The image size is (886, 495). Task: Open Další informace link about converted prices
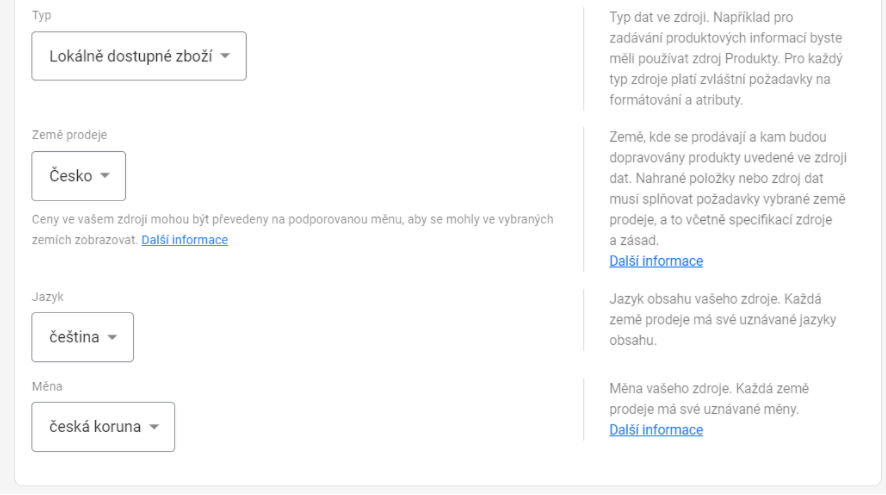tap(185, 240)
